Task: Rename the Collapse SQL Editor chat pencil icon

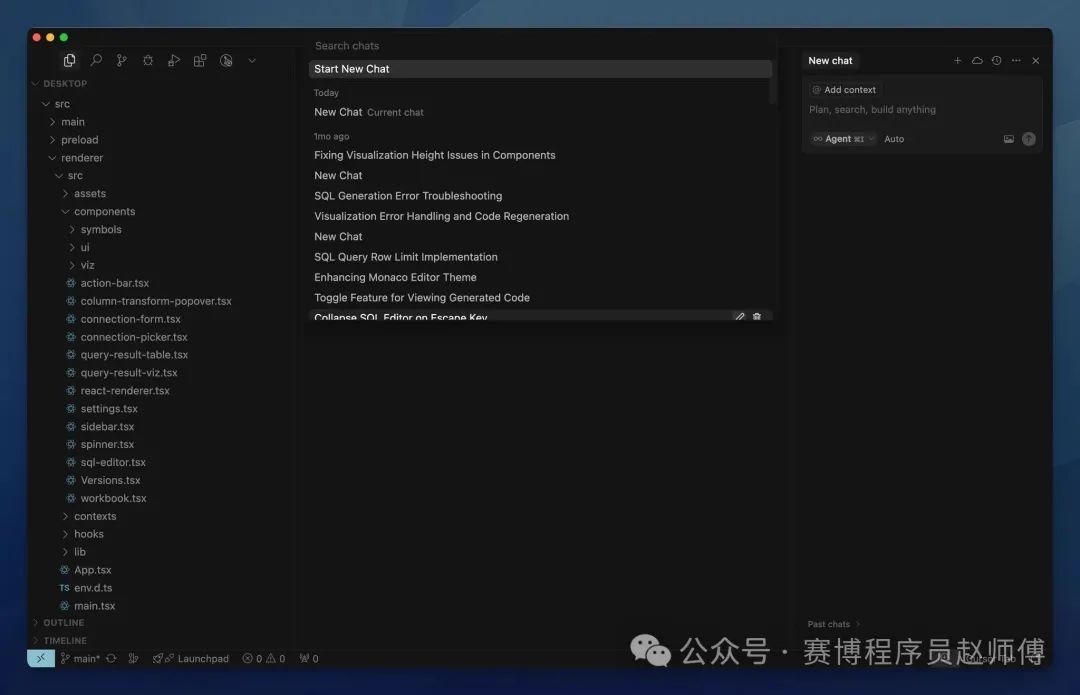Action: pyautogui.click(x=740, y=316)
